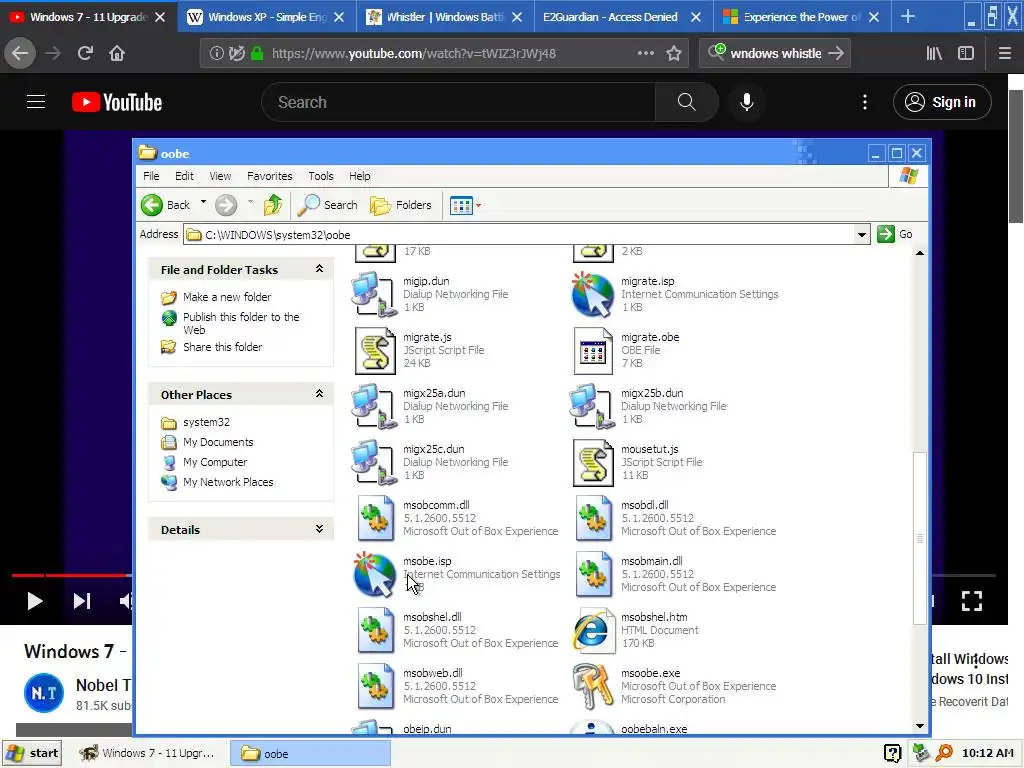Select msobweb.dll file icon
Image resolution: width=1024 pixels, height=768 pixels.
point(376,686)
